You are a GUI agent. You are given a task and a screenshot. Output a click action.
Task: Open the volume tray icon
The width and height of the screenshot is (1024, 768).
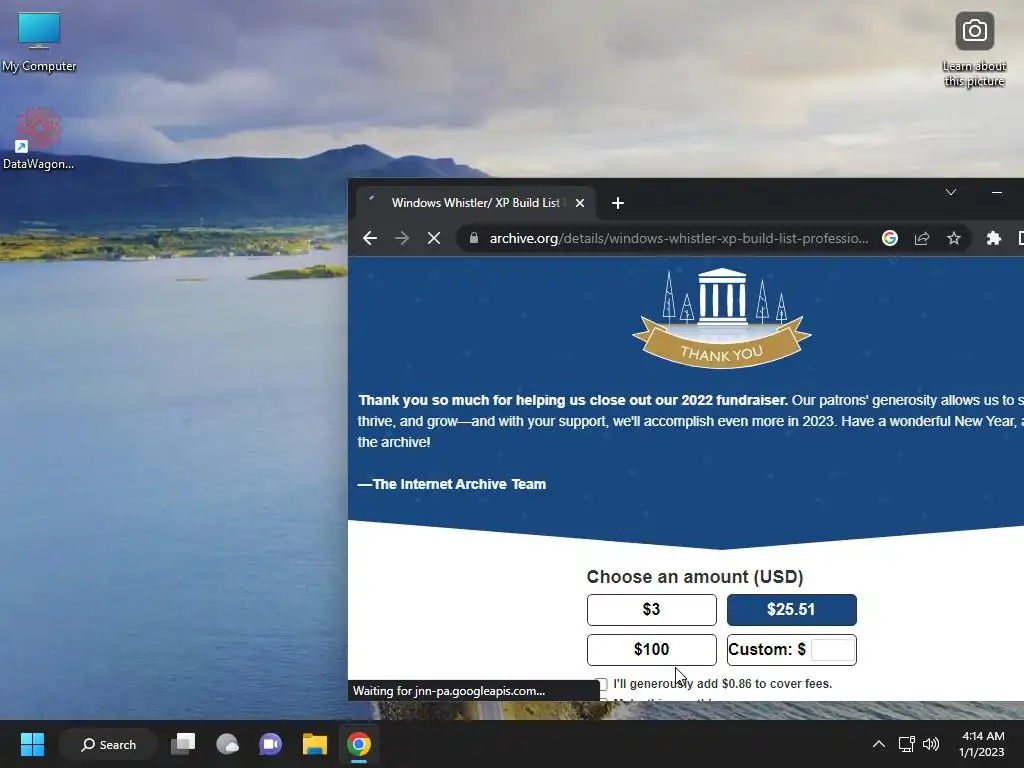point(931,744)
